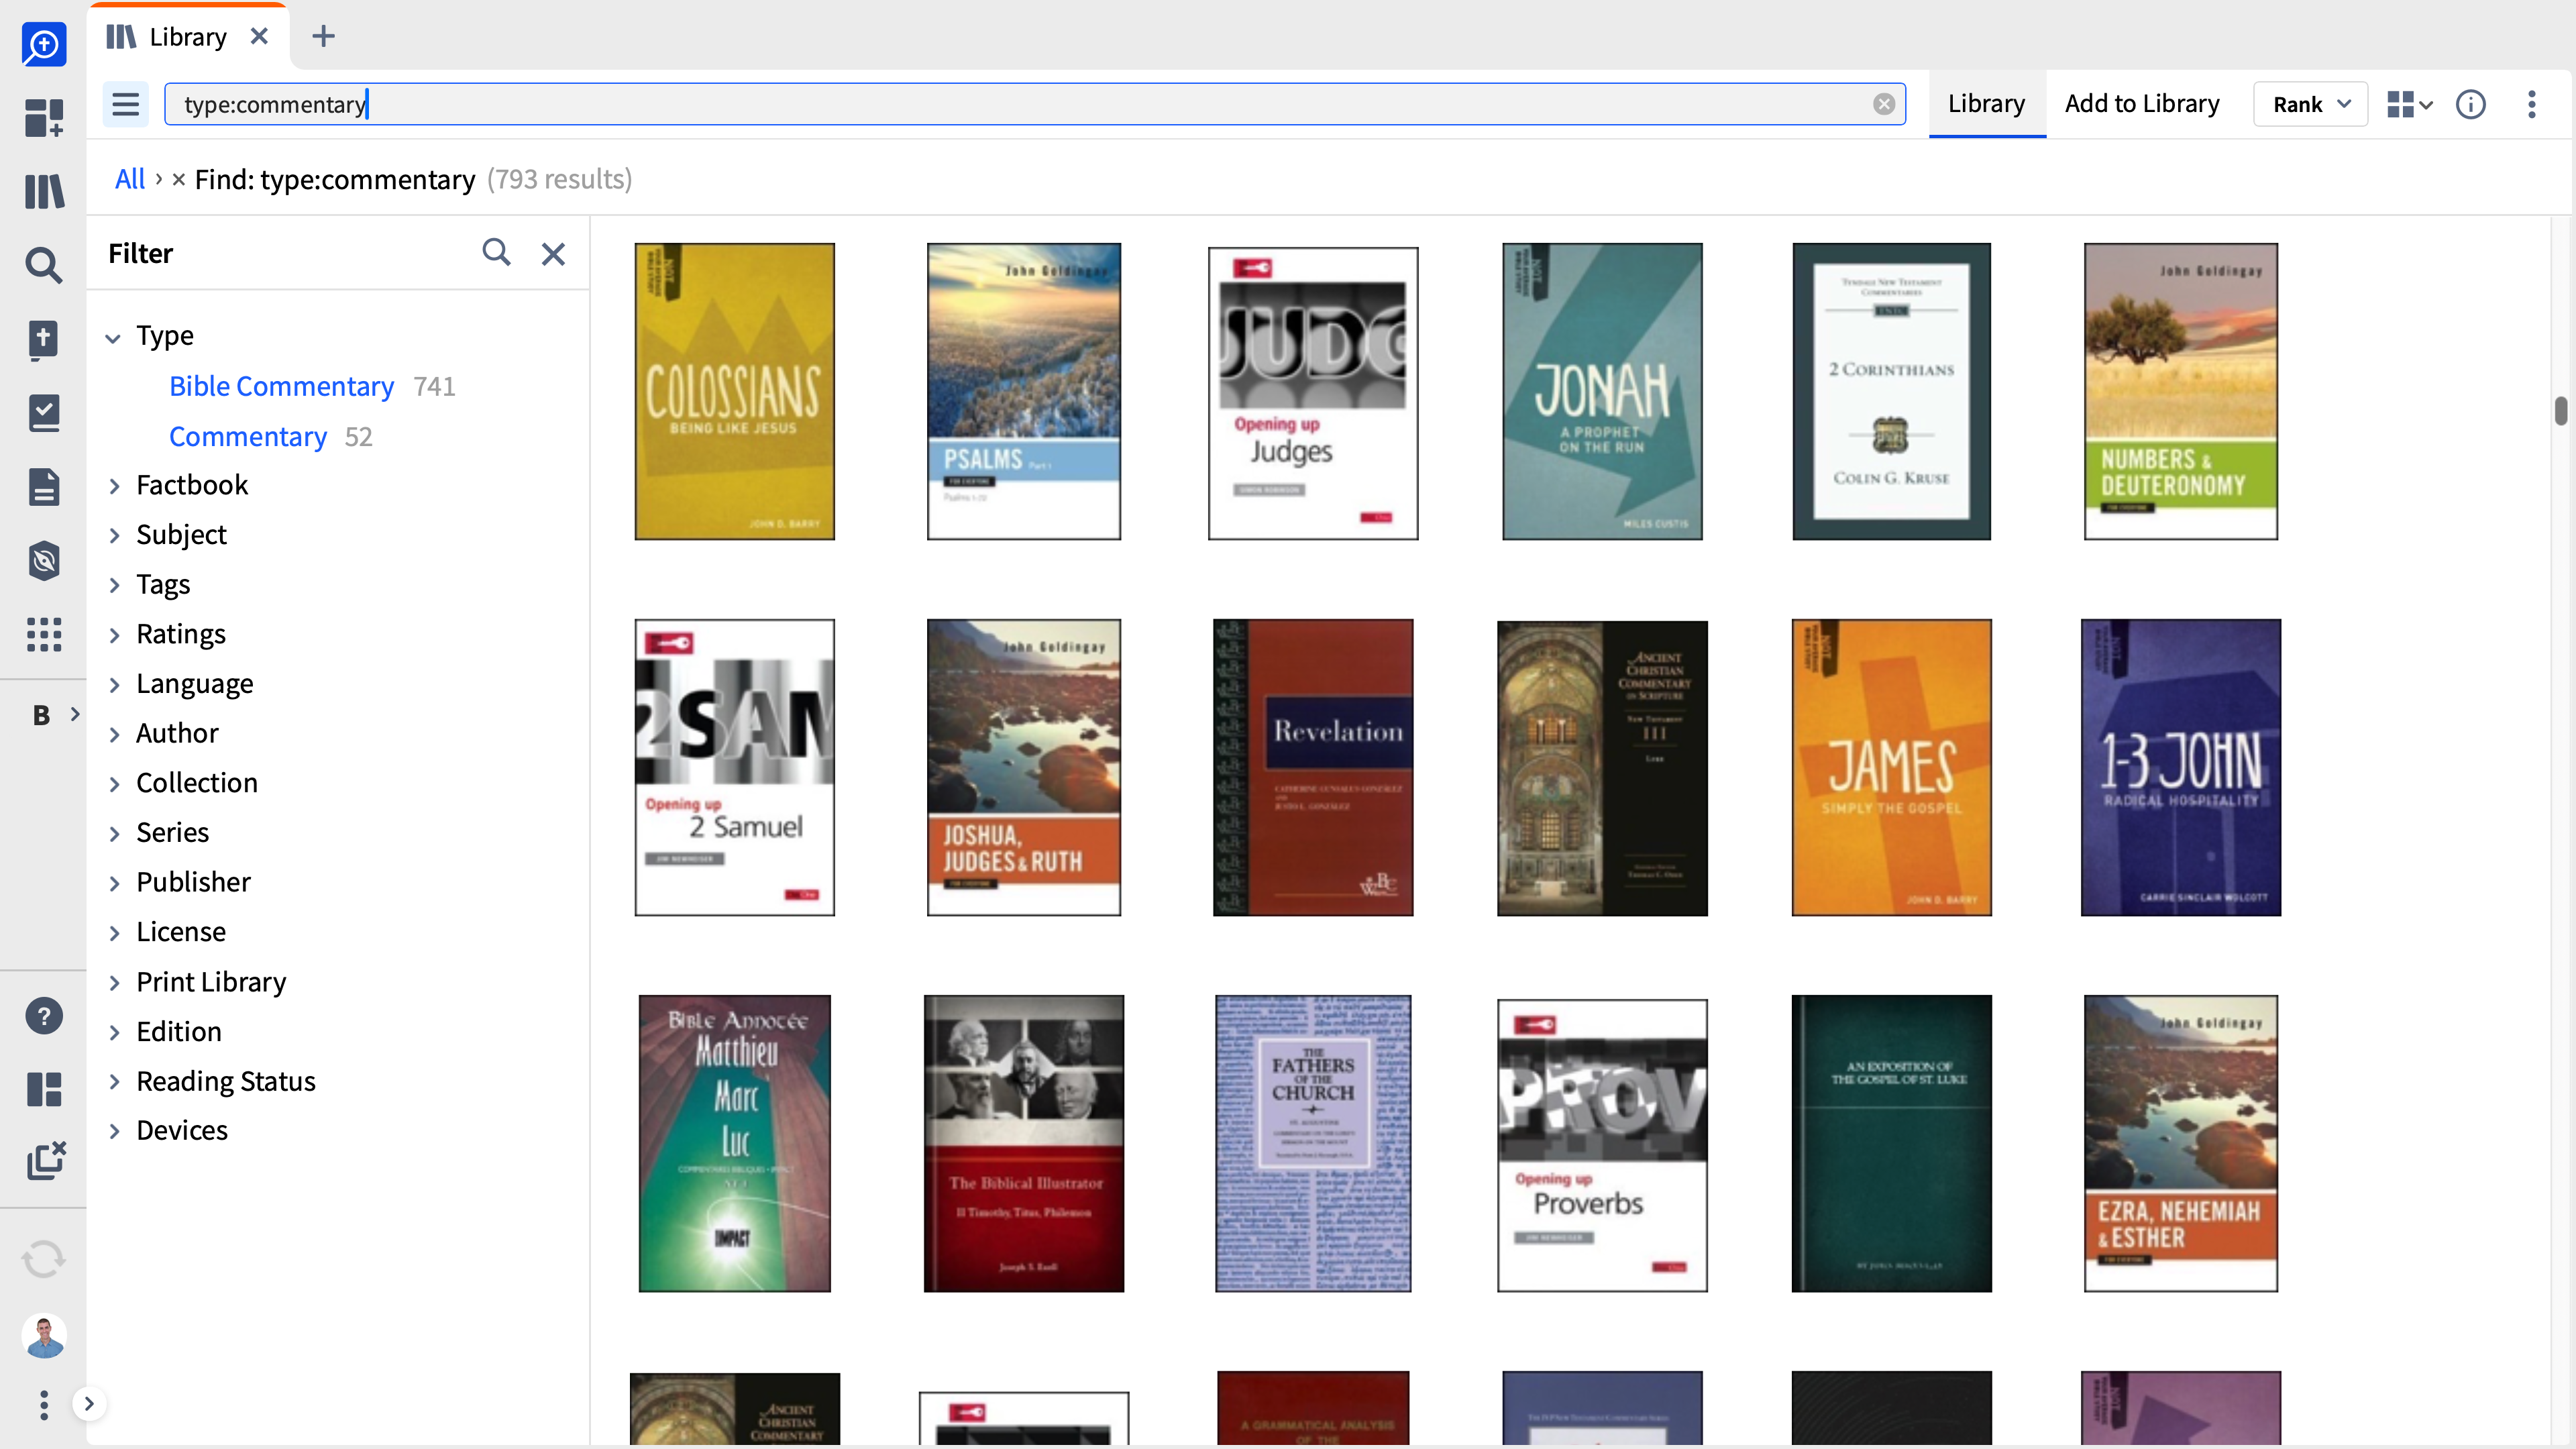The width and height of the screenshot is (2576, 1449).
Task: Toggle the filter sidebar hamburger icon
Action: point(125,104)
